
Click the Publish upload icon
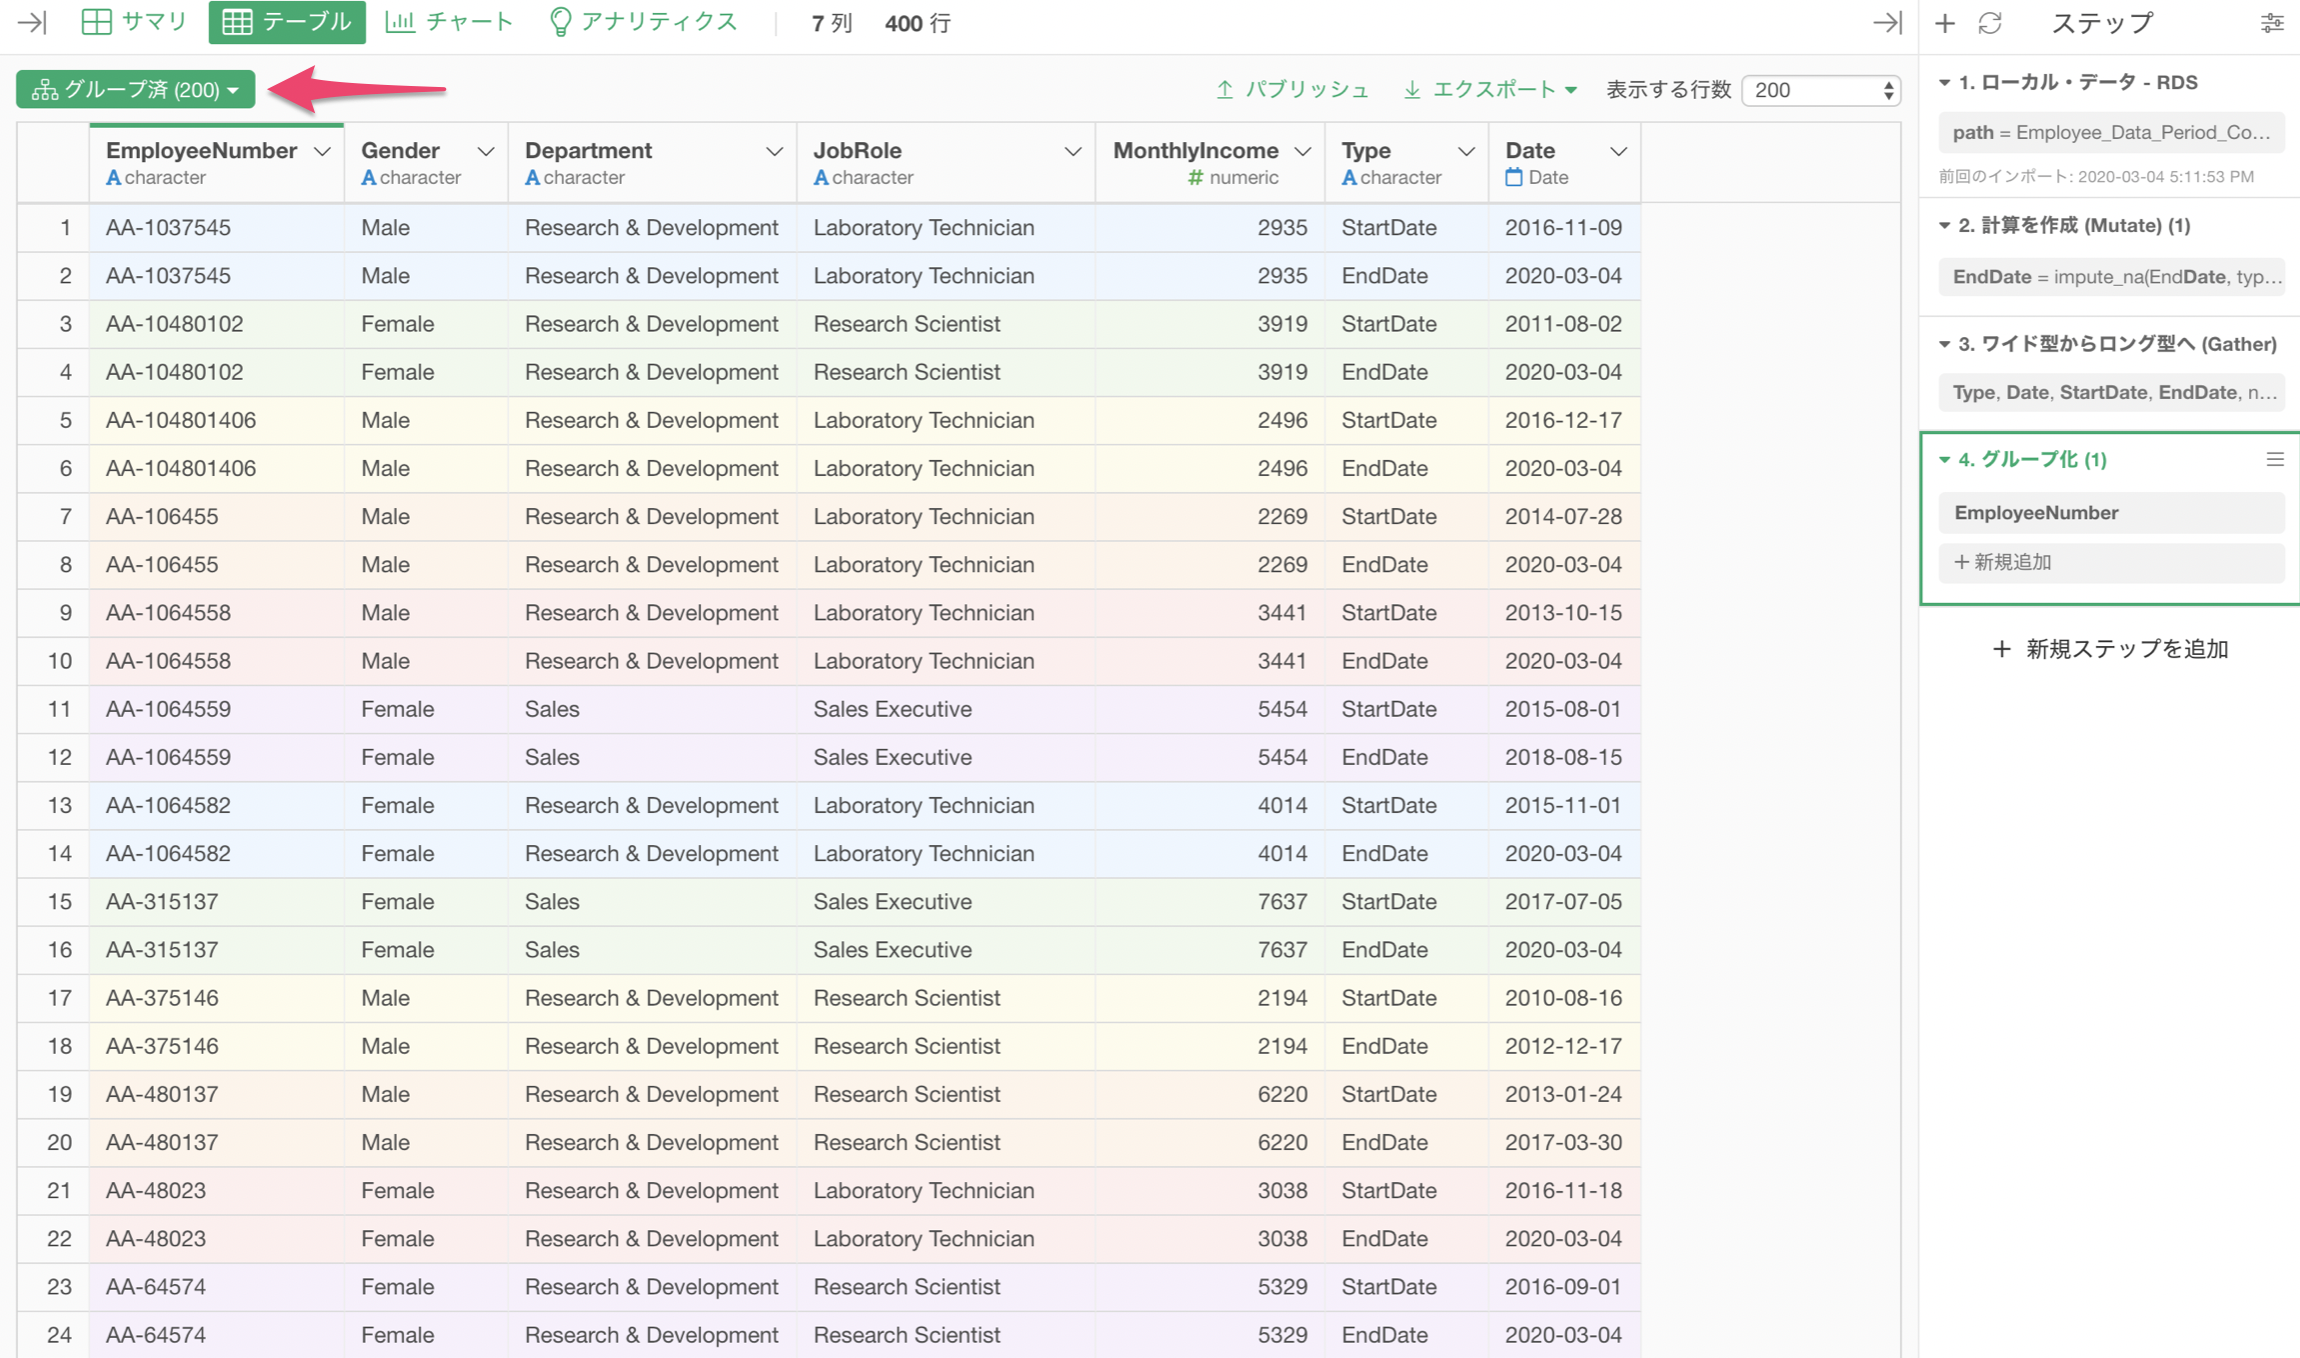pyautogui.click(x=1225, y=90)
